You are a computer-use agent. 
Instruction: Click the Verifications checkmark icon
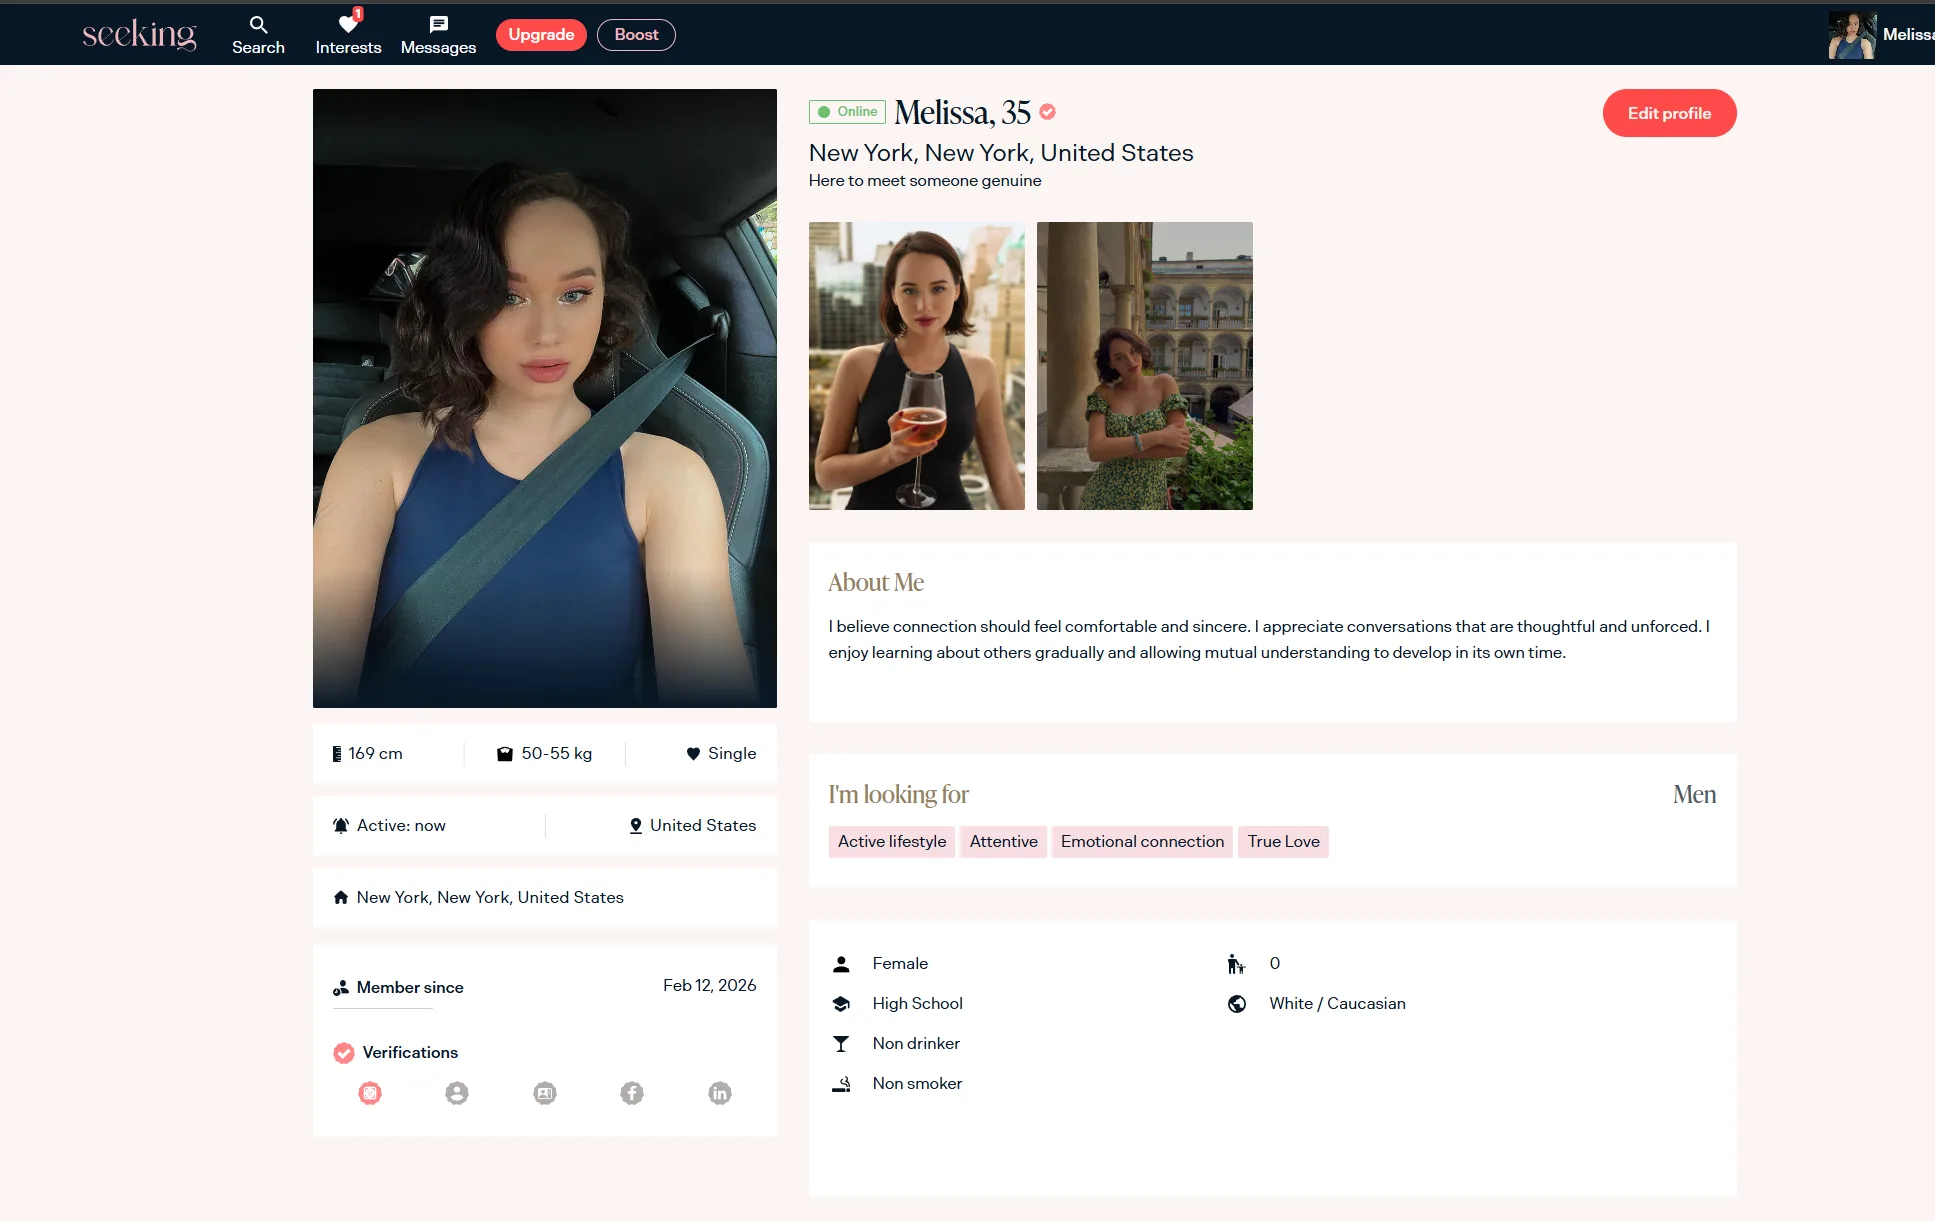(344, 1052)
